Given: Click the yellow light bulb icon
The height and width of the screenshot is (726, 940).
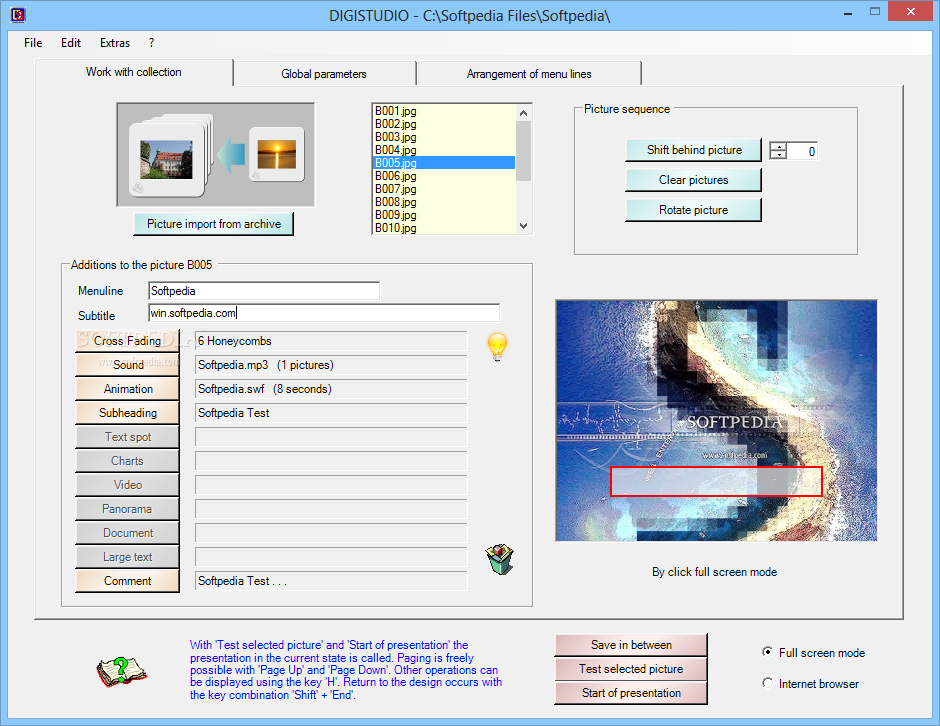Looking at the screenshot, I should tap(497, 347).
